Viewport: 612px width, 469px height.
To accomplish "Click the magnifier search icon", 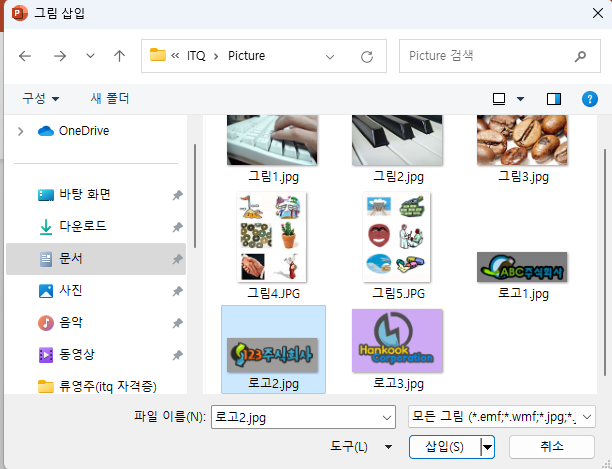I will pos(580,57).
